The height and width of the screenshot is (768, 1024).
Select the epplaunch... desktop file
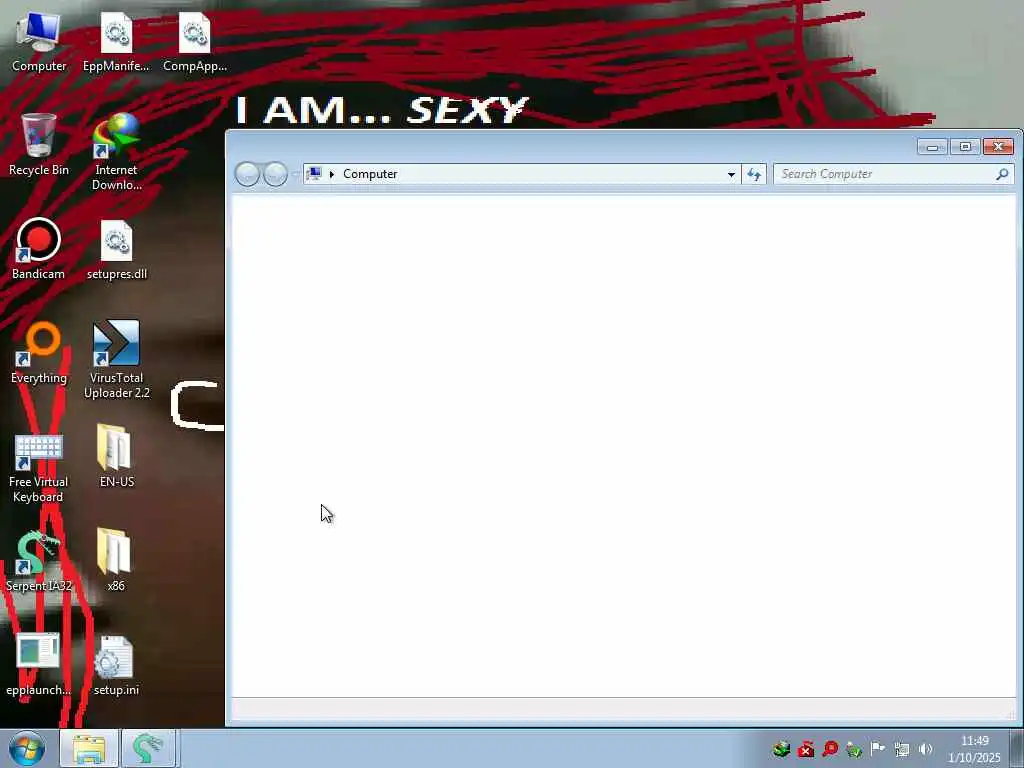[x=39, y=664]
